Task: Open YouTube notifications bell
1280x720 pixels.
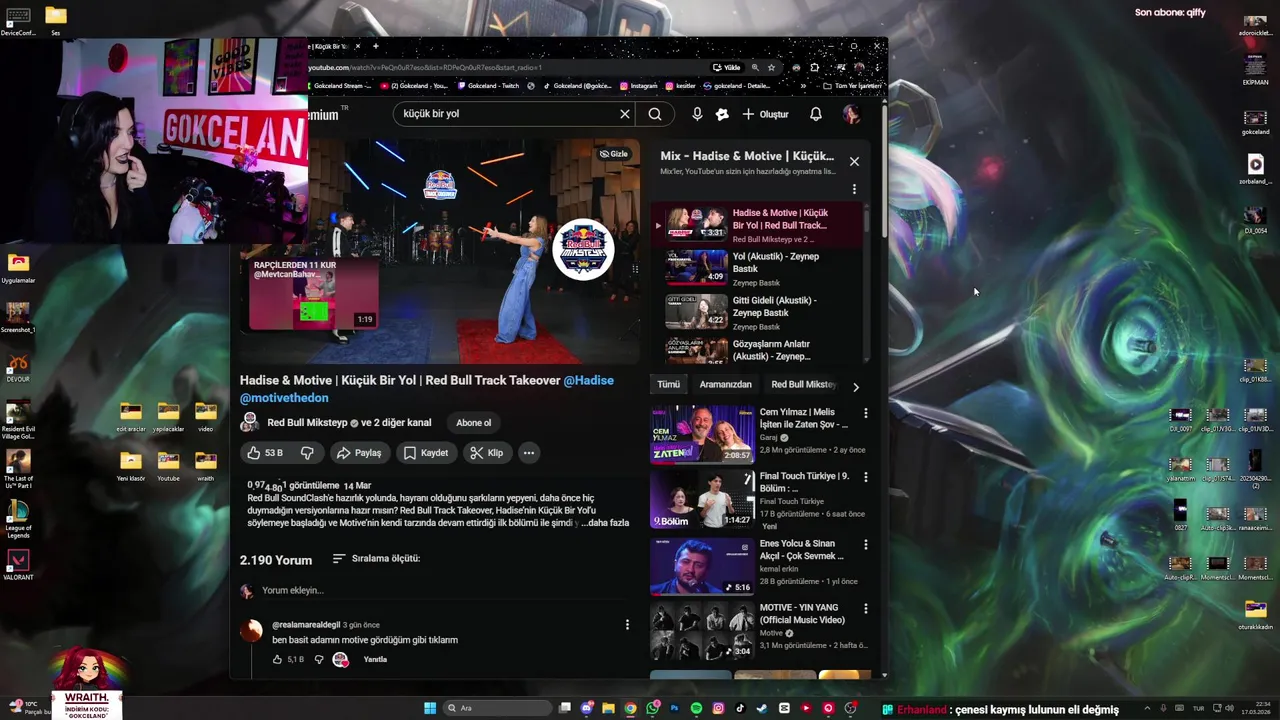Action: click(x=816, y=114)
